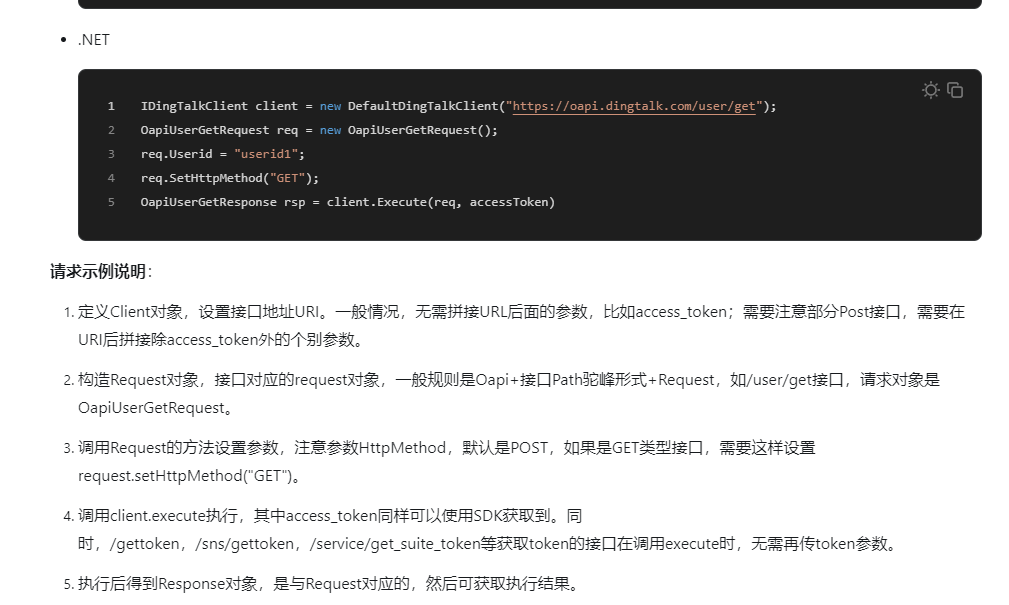Click the "GET" string in SetHttpMethod line
This screenshot has width=1009, height=605.
pyautogui.click(x=290, y=178)
